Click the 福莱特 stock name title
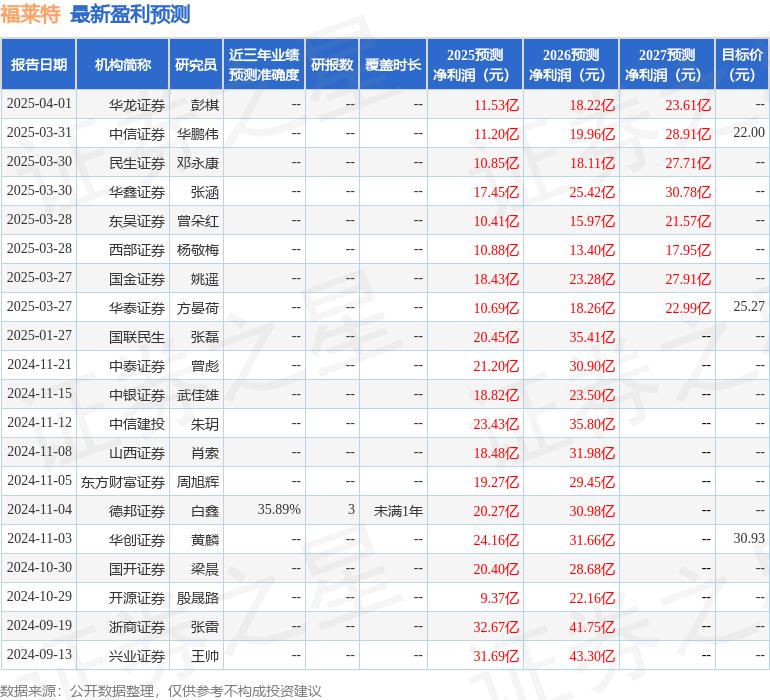The image size is (770, 700). pyautogui.click(x=30, y=14)
